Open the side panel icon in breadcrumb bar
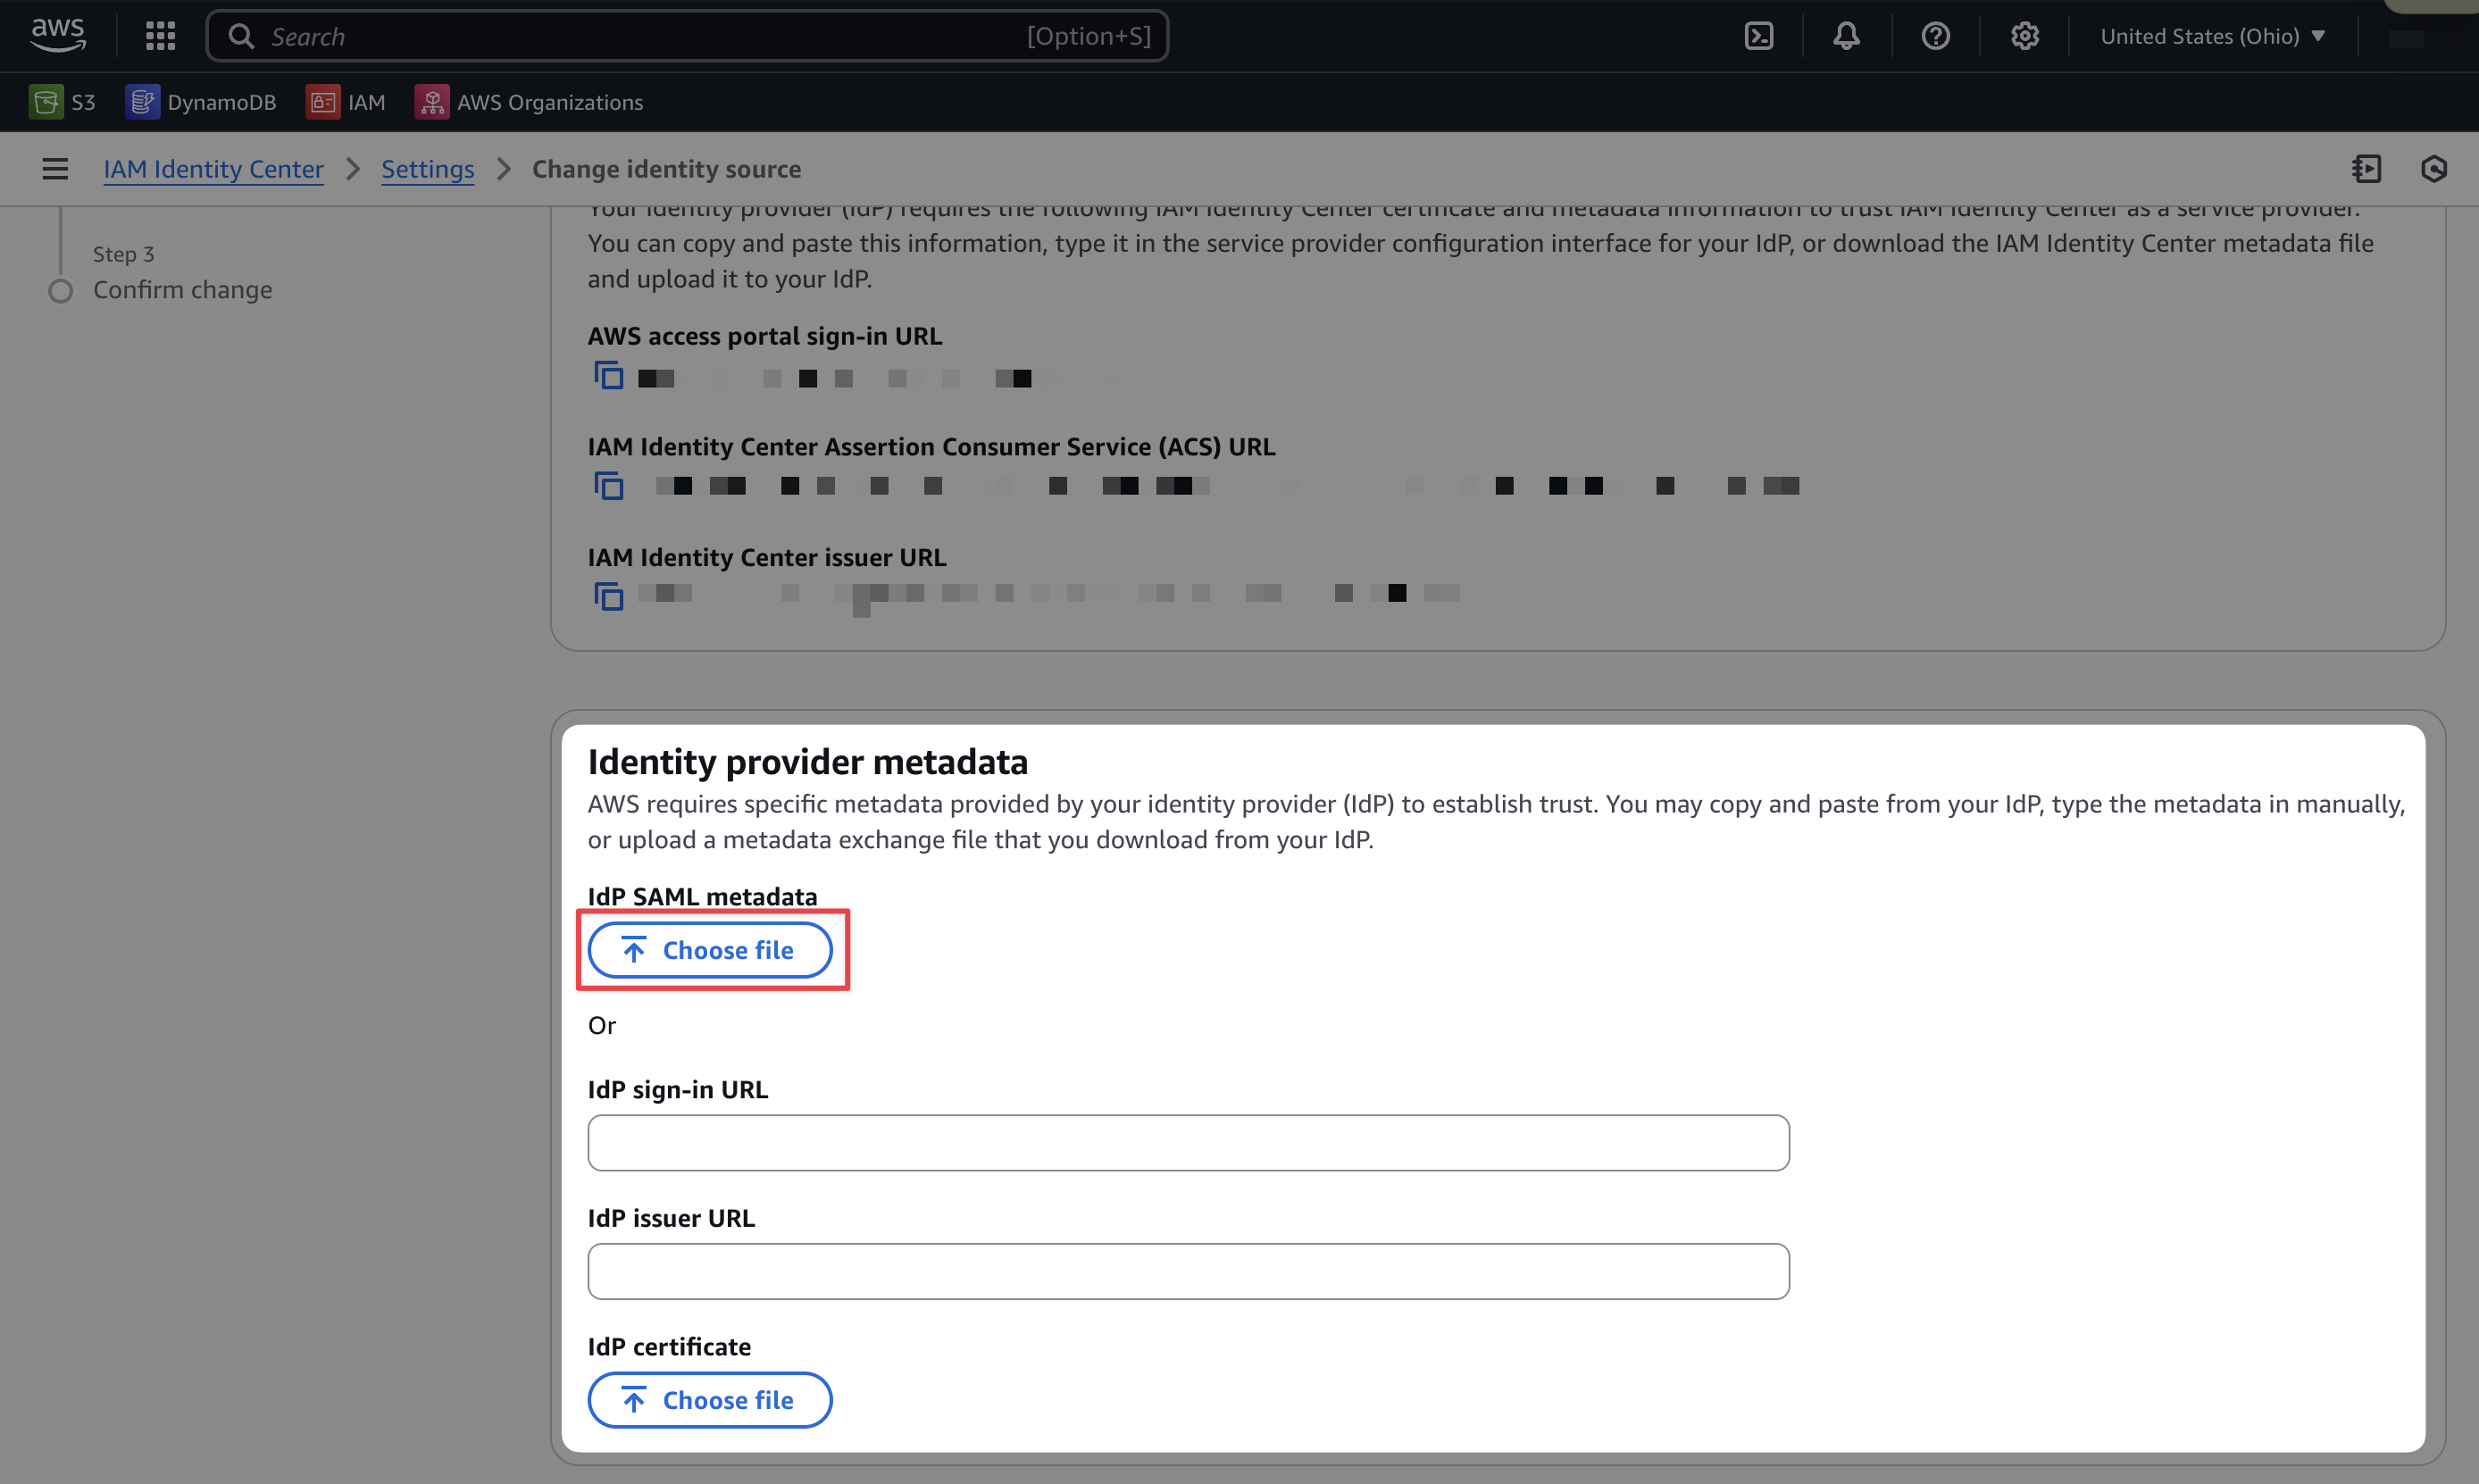 [2366, 169]
